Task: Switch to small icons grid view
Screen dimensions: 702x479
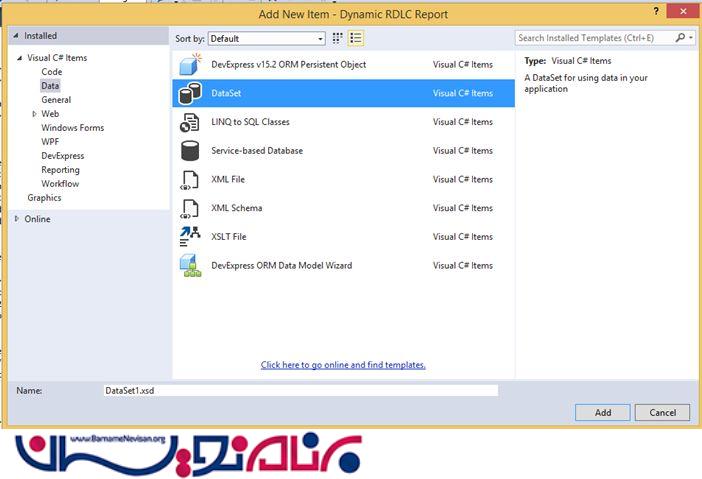Action: point(337,38)
